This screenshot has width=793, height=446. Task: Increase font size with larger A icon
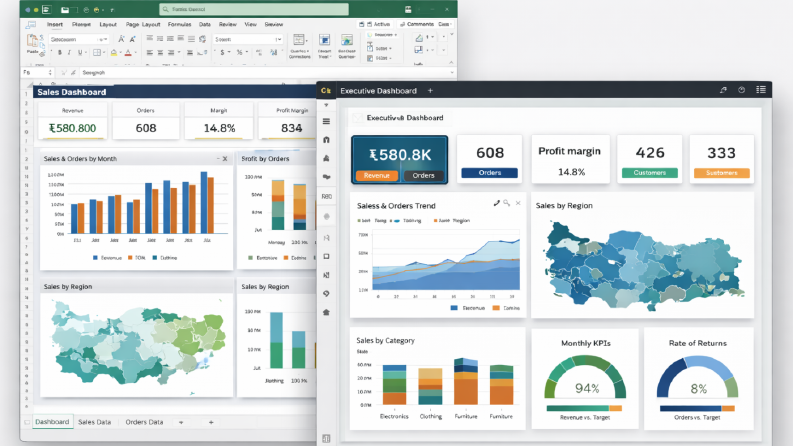click(121, 39)
